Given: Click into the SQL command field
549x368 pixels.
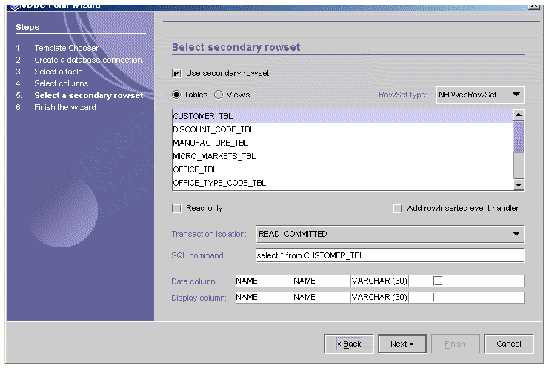Looking at the screenshot, I should pos(390,255).
